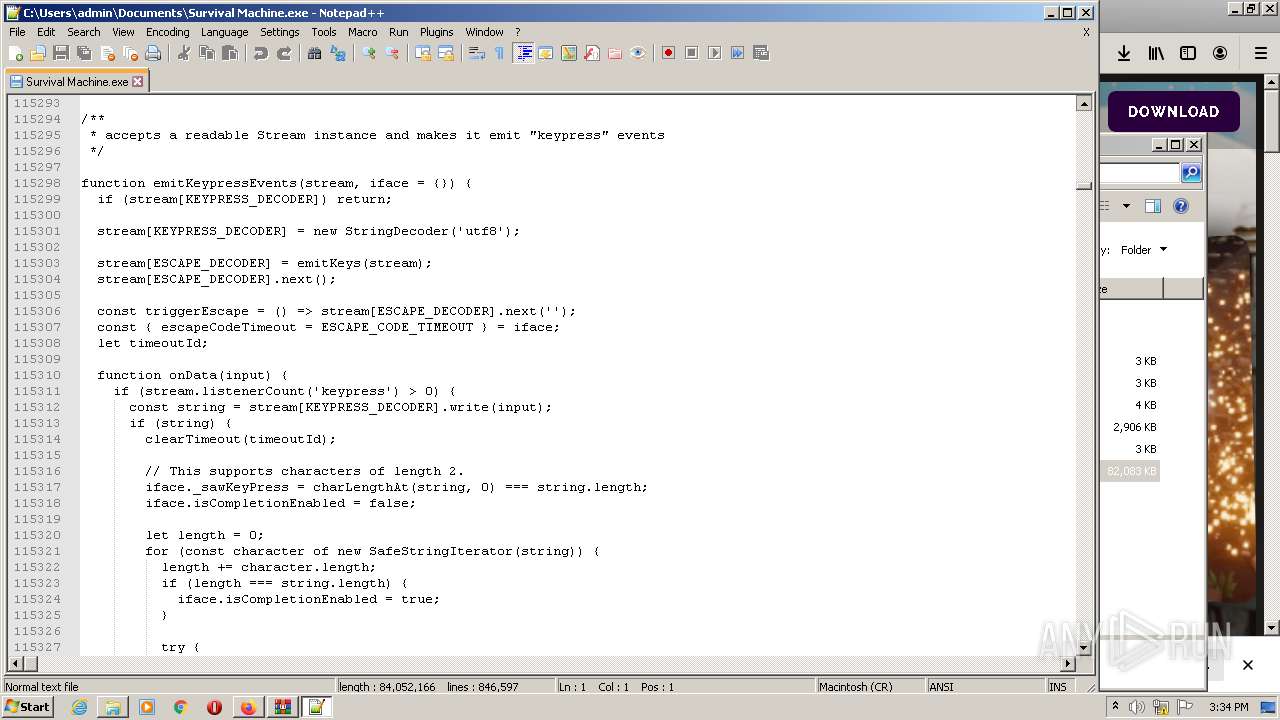Open the Language menu
Screen dimensions: 1280x720
pyautogui.click(x=224, y=32)
